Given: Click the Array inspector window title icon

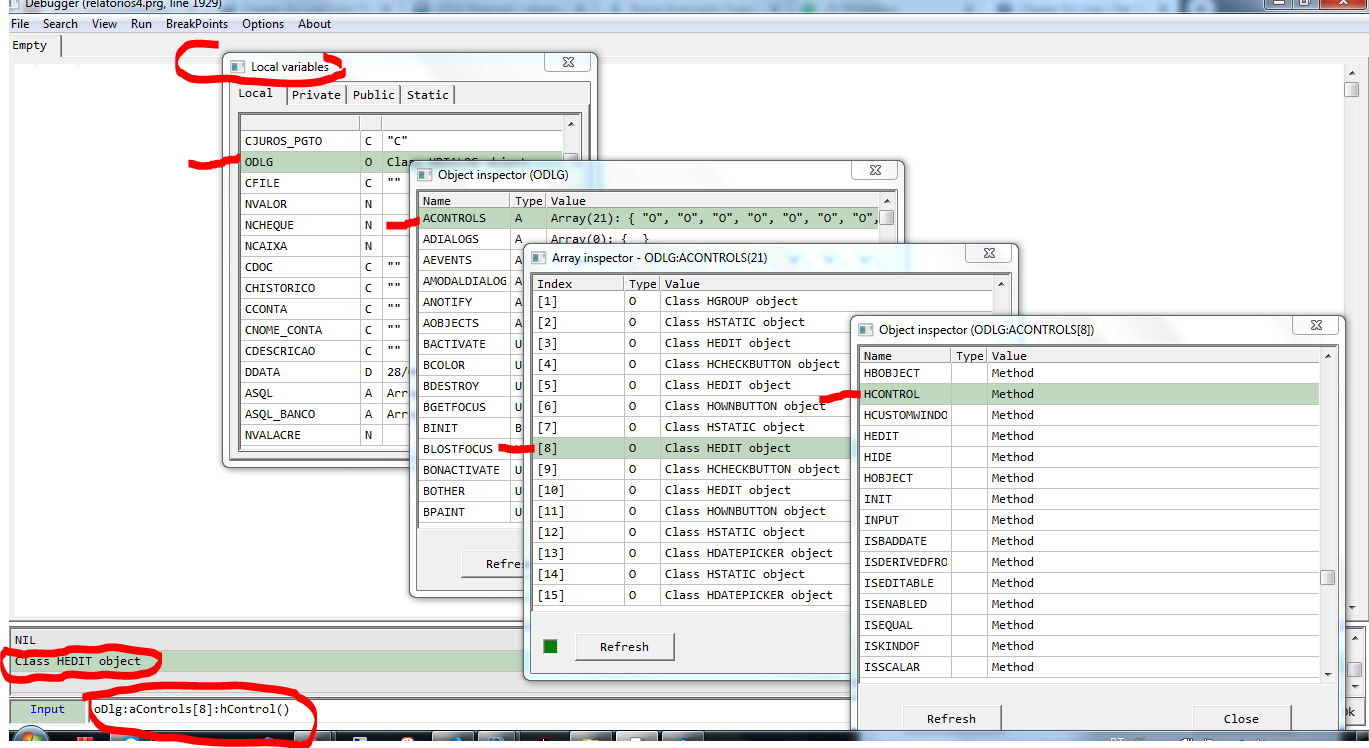Looking at the screenshot, I should 538,258.
